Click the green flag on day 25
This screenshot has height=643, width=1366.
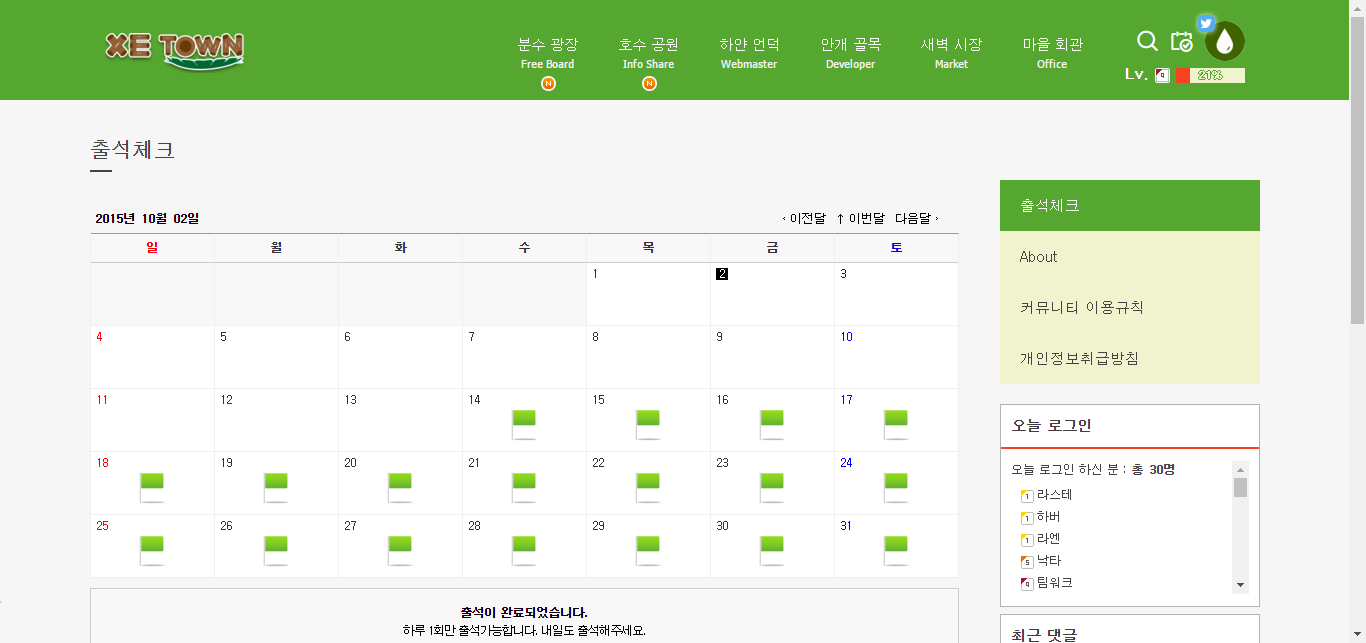click(x=152, y=550)
